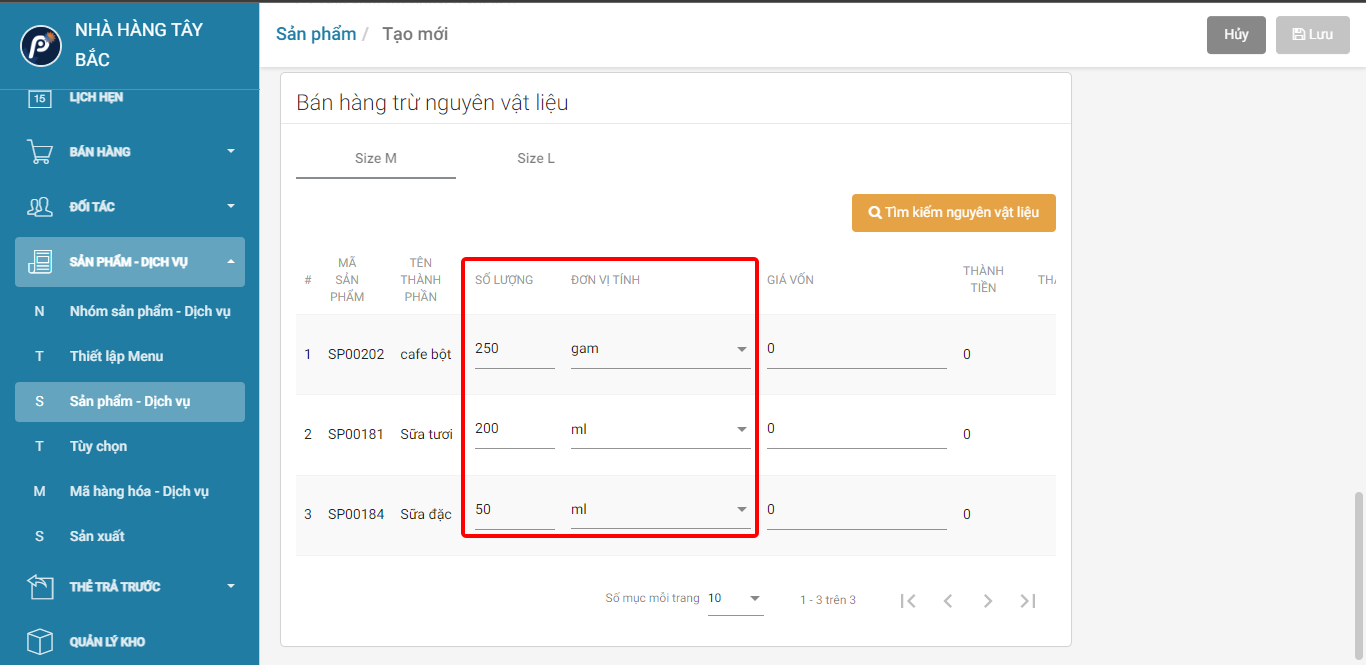Image resolution: width=1366 pixels, height=665 pixels.
Task: Click quantity field for Sữa đặc
Action: click(514, 510)
